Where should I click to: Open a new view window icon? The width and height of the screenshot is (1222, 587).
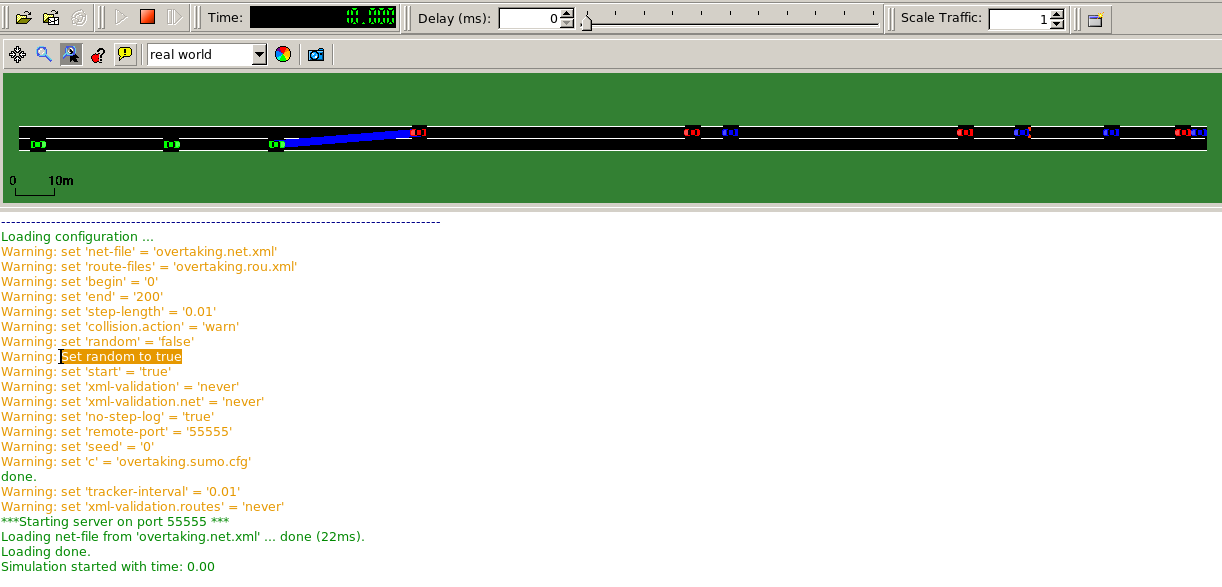point(1095,19)
